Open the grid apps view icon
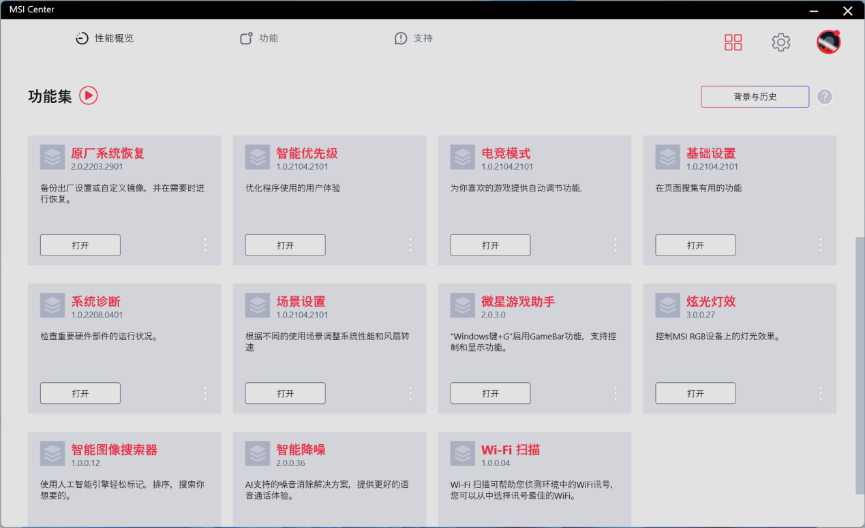The image size is (865, 528). (x=734, y=42)
